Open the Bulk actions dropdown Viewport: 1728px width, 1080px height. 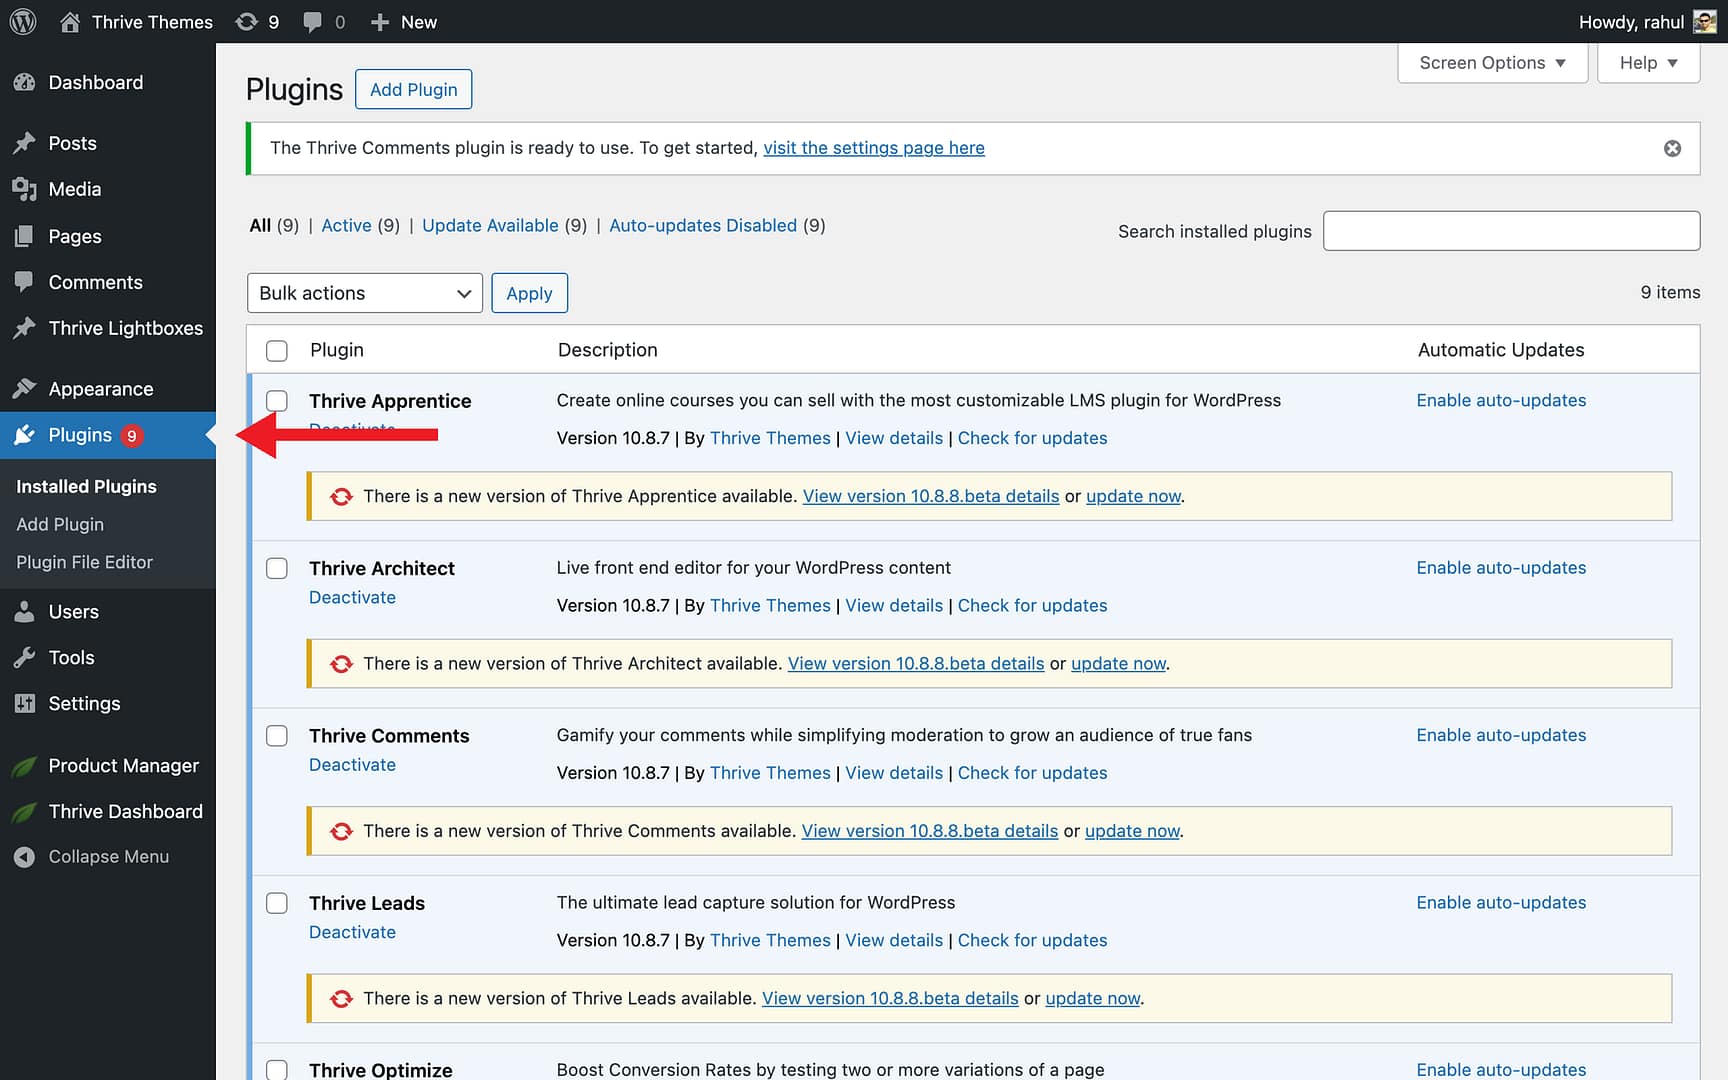pos(364,293)
